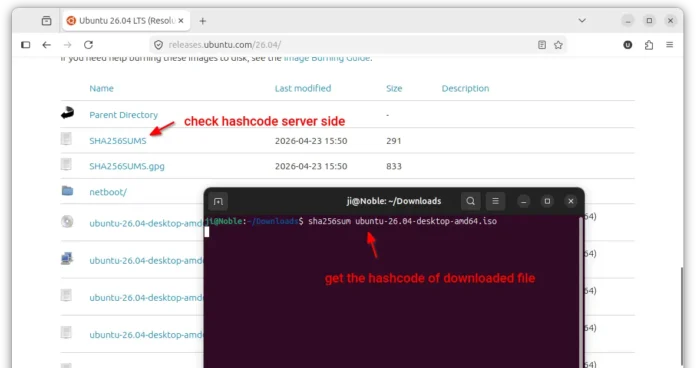The height and width of the screenshot is (368, 700).
Task: Click the file icon beside SHA256SUMS
Action: (x=67, y=138)
